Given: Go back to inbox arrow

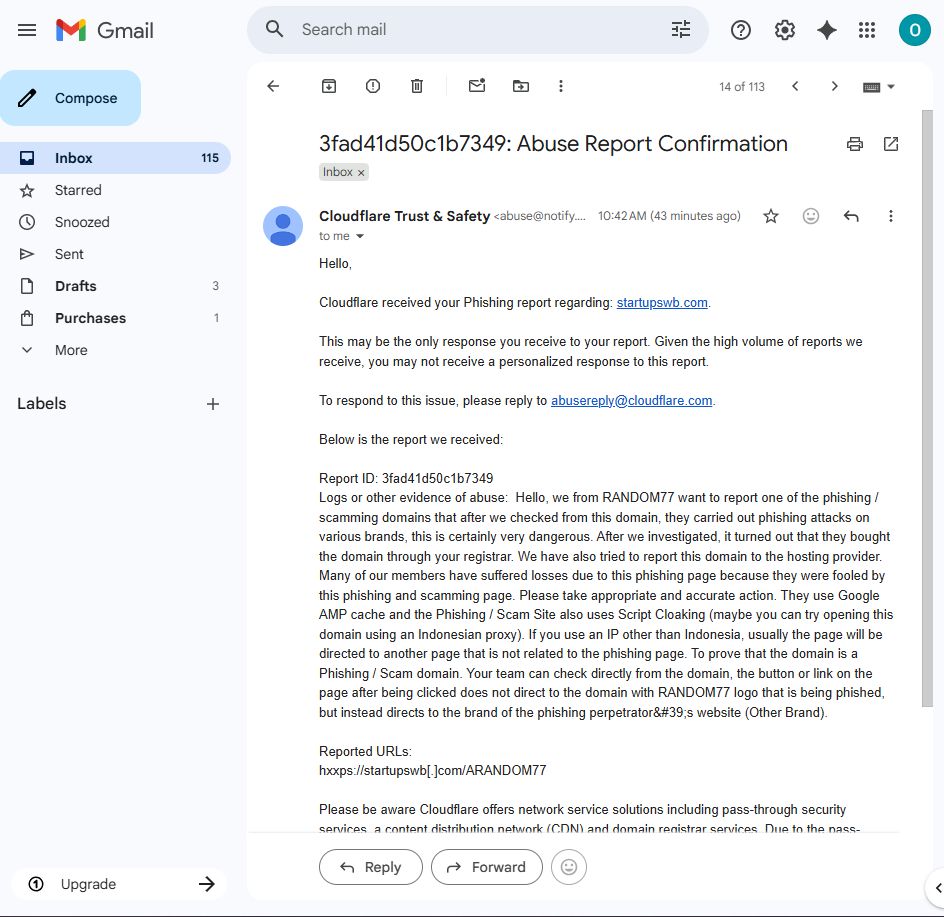Looking at the screenshot, I should point(273,86).
